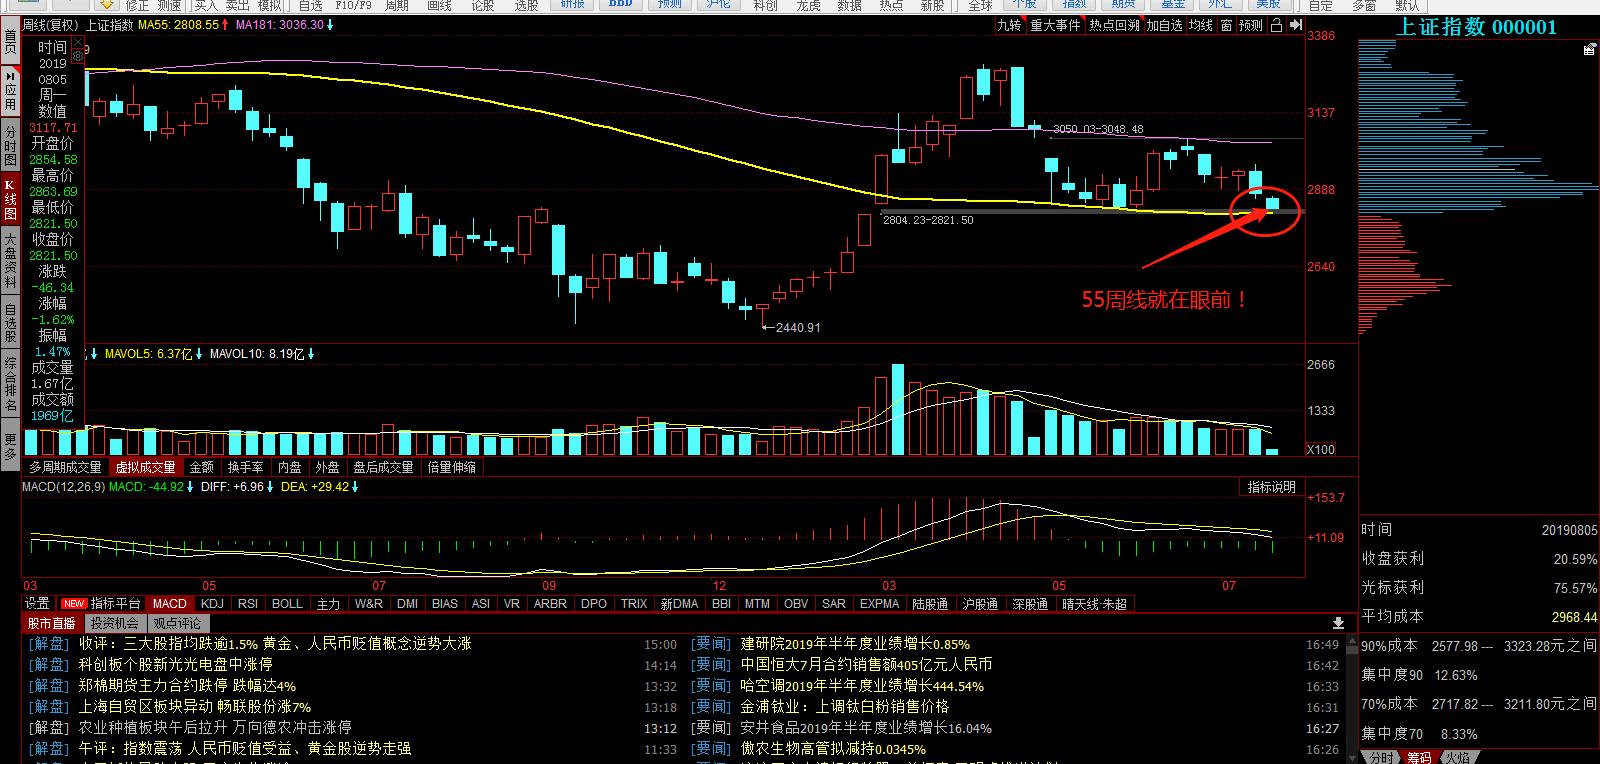Open the 深股通 indicator tab

coord(1030,603)
